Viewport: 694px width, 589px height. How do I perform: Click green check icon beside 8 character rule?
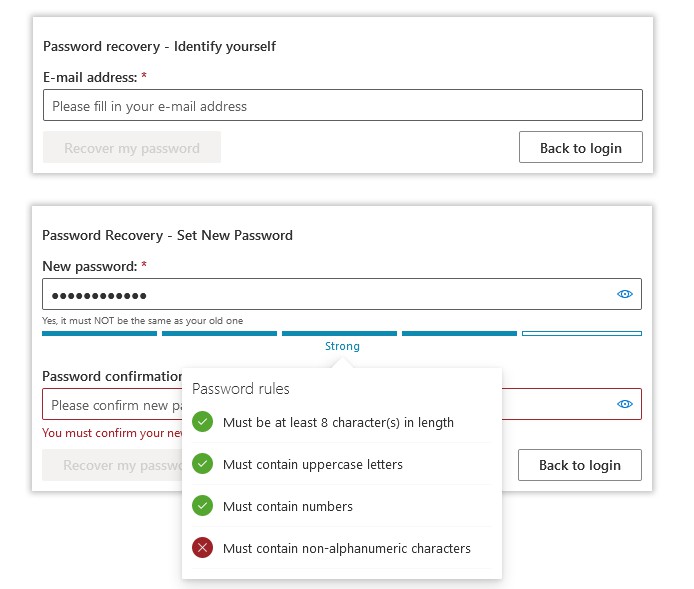203,423
